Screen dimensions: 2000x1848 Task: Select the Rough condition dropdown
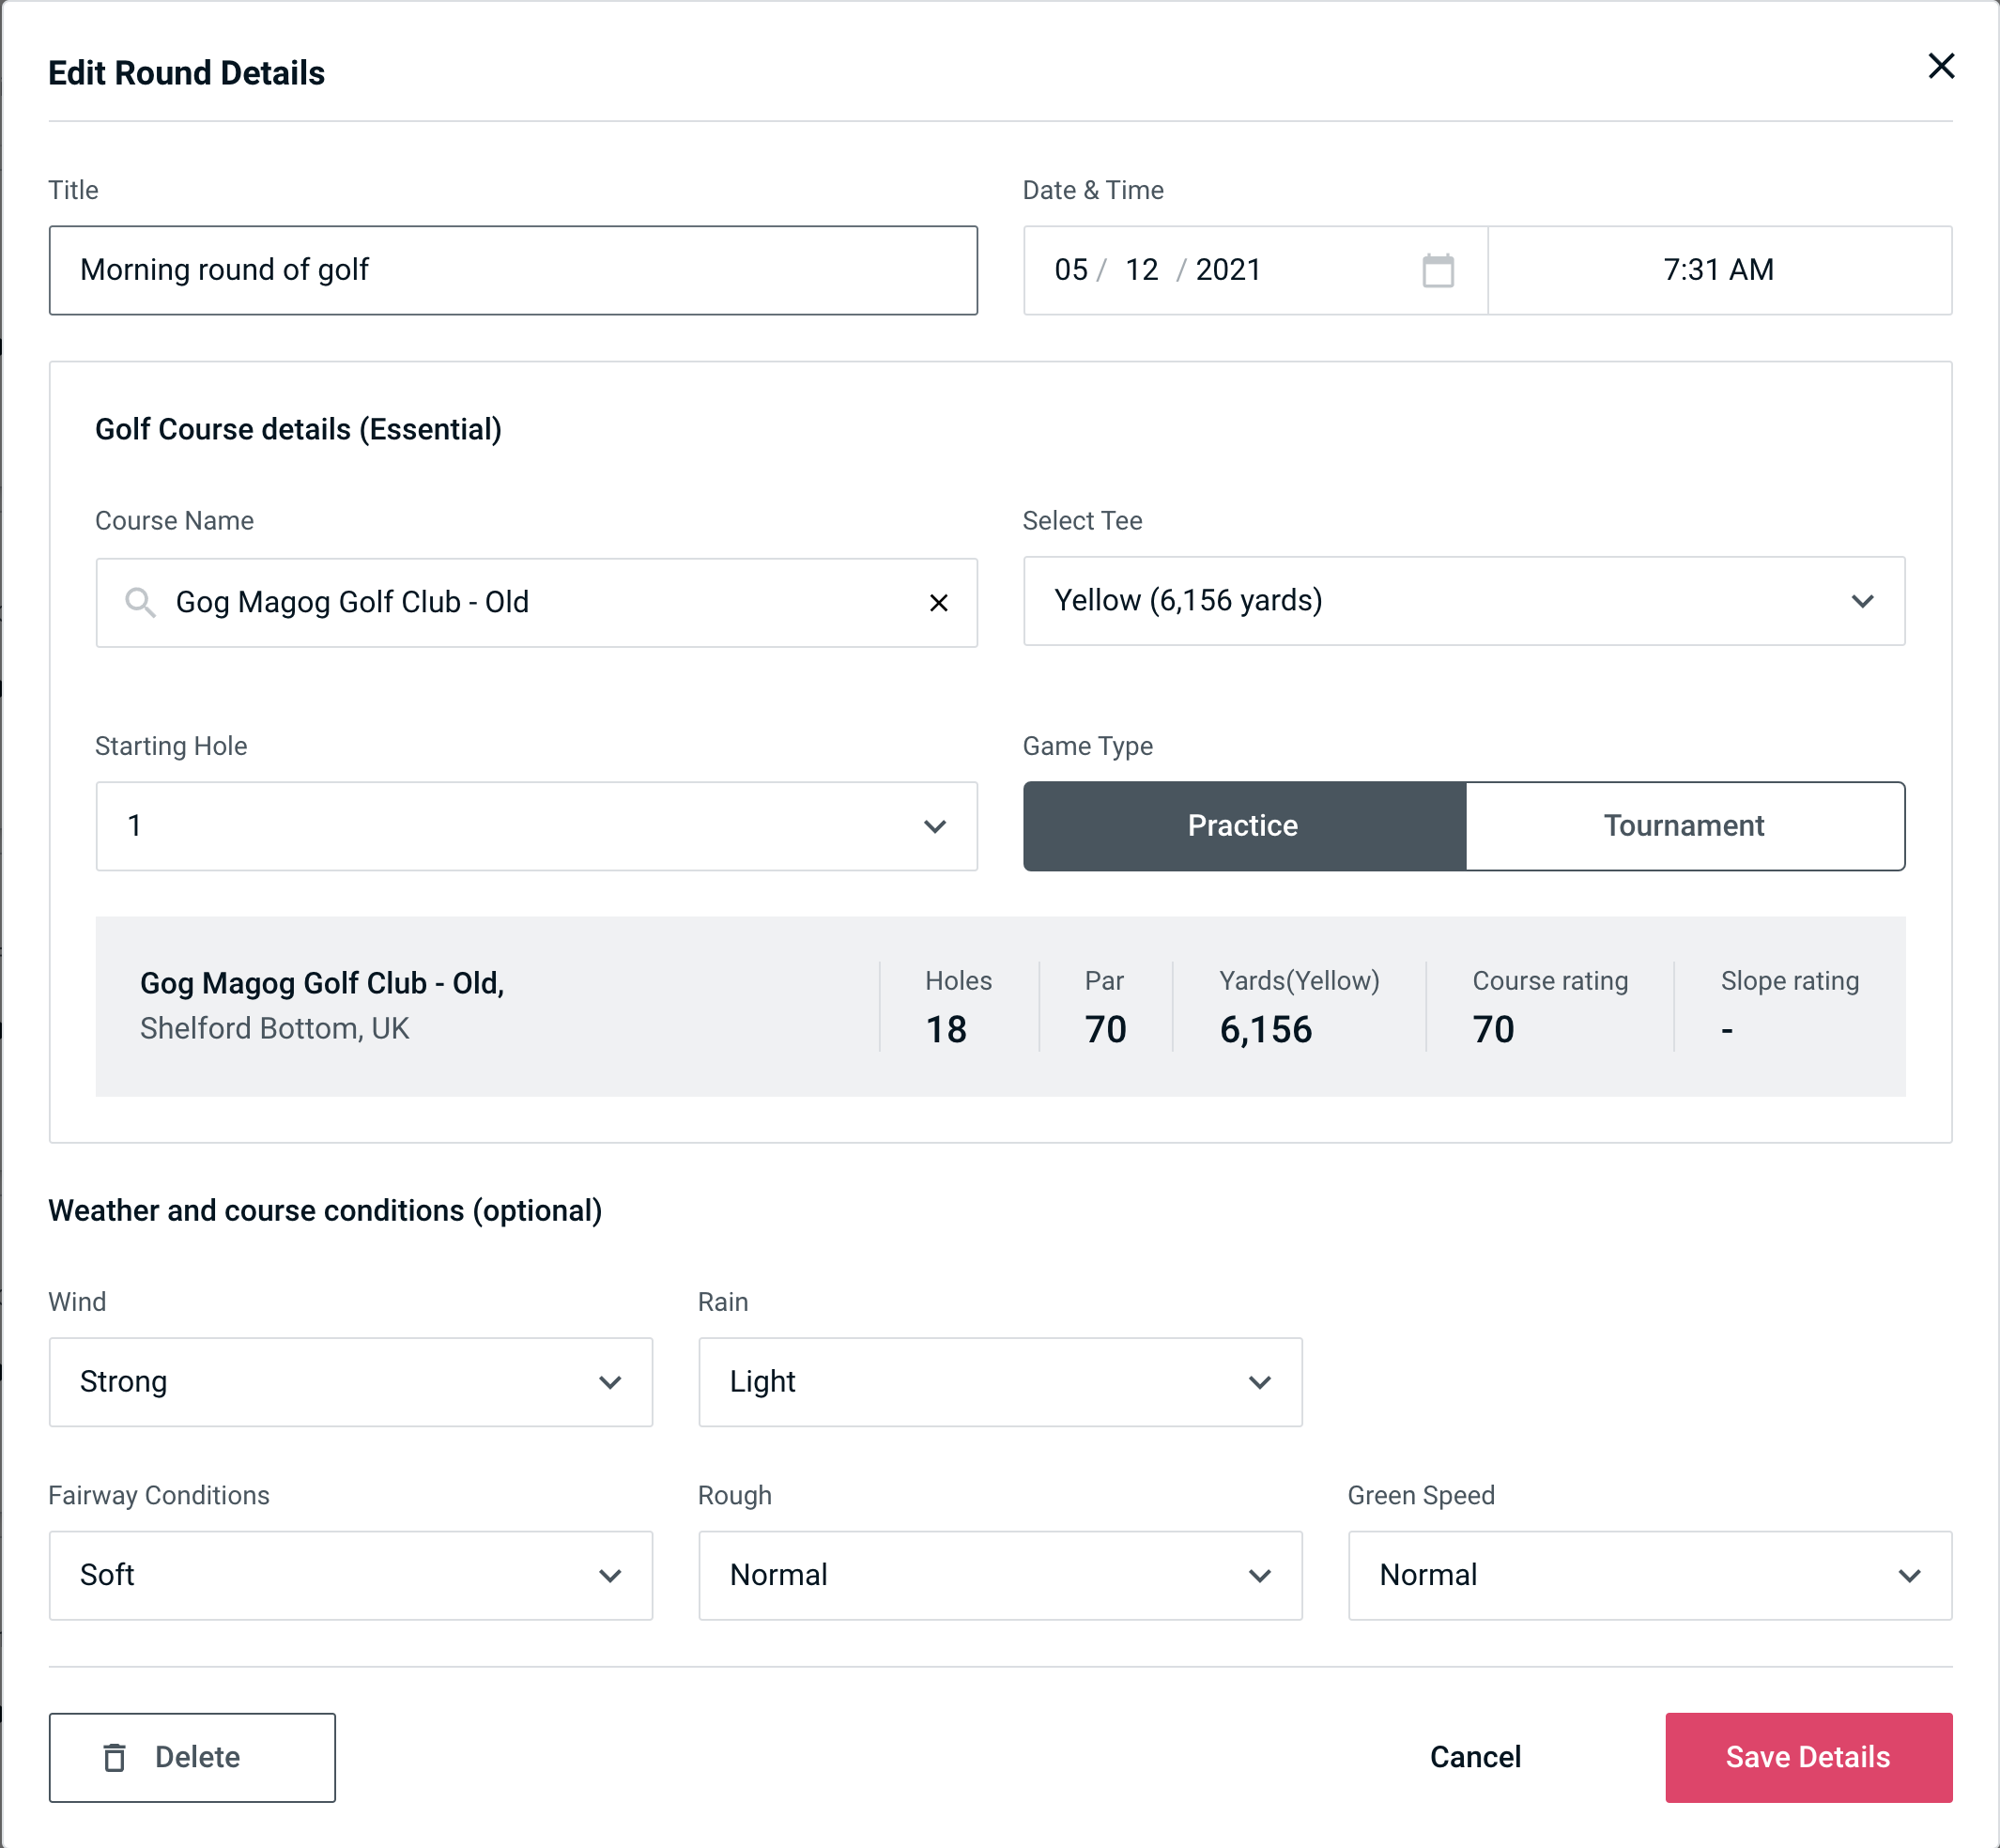[1002, 1575]
